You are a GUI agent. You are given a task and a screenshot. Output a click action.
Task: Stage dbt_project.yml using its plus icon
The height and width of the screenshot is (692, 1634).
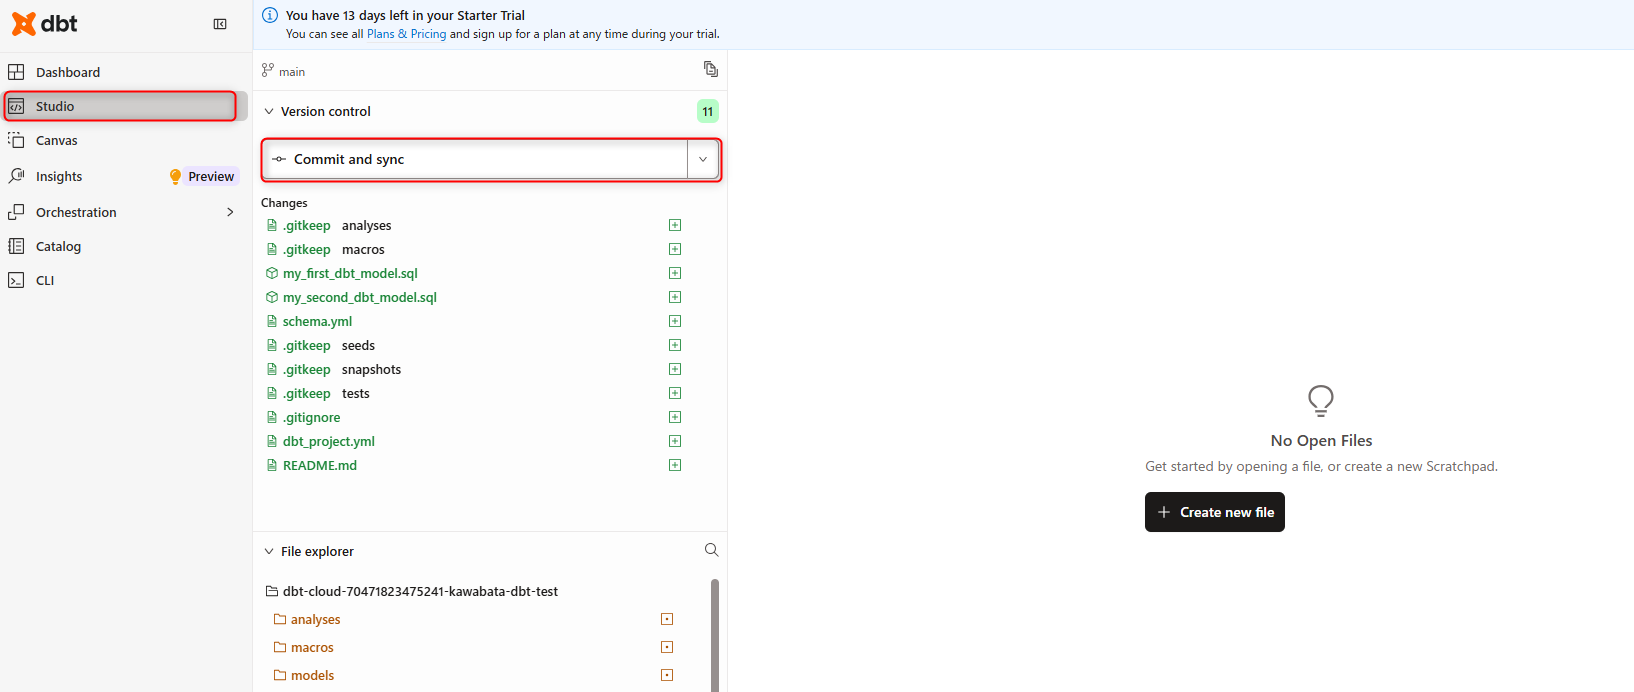pos(675,441)
